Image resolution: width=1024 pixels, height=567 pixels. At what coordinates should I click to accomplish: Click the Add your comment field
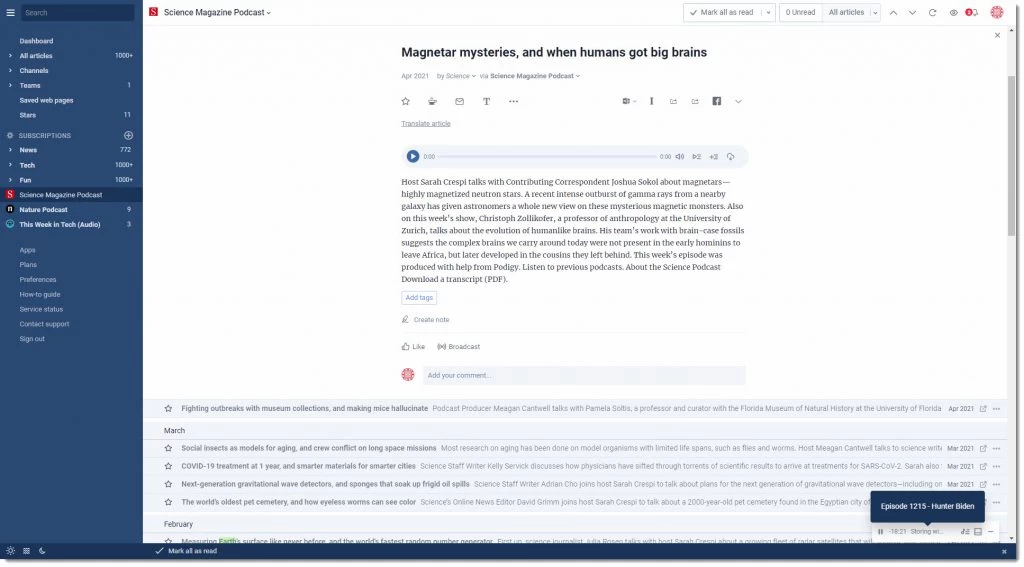point(584,376)
